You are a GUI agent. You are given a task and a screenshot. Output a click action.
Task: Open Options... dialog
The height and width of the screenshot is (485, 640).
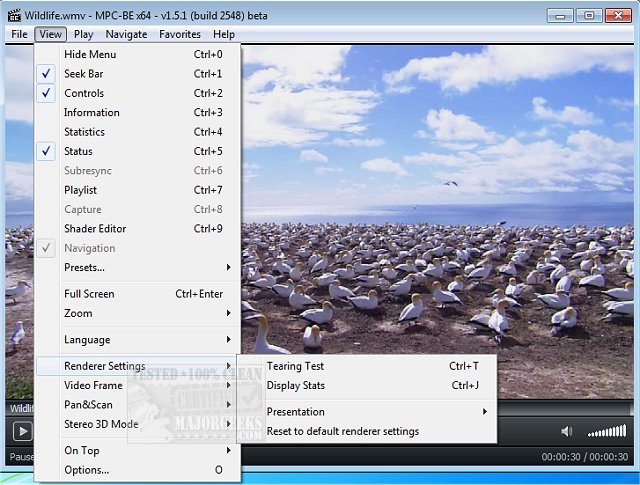(138, 470)
